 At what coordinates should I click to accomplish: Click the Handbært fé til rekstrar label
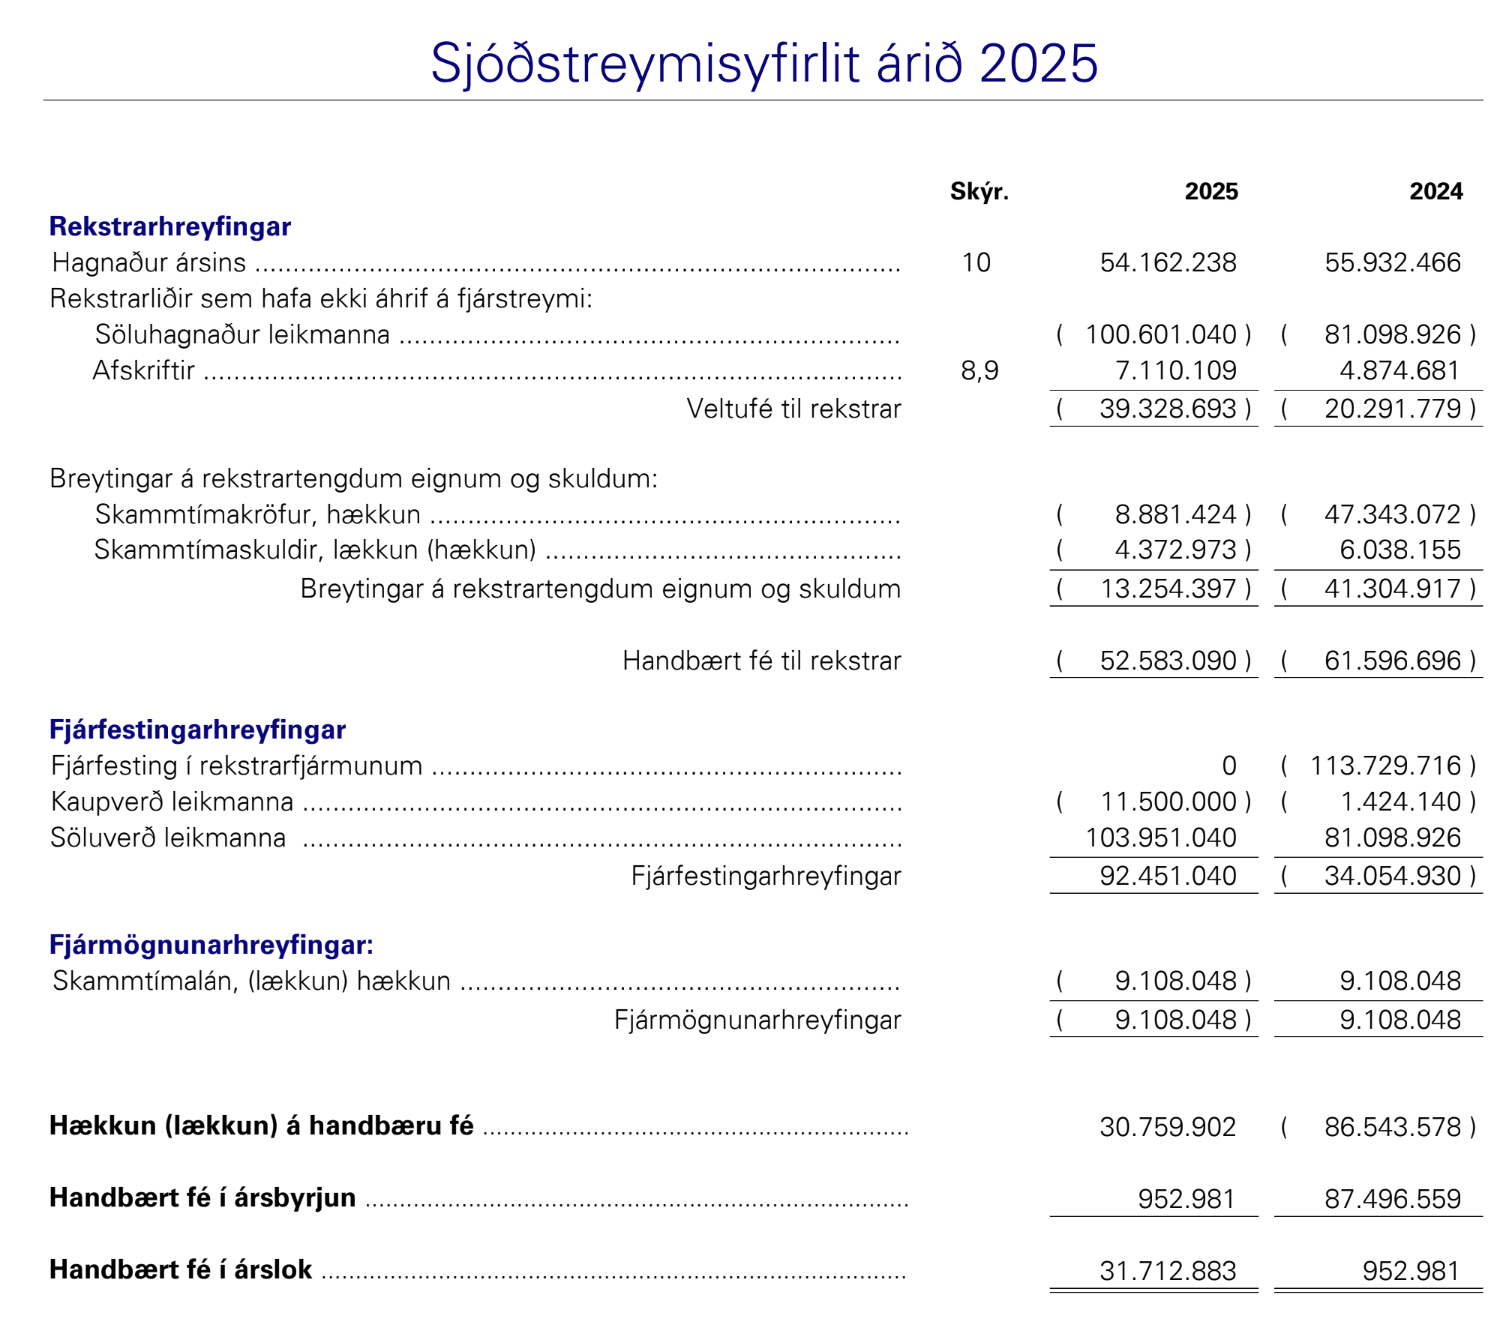point(761,661)
